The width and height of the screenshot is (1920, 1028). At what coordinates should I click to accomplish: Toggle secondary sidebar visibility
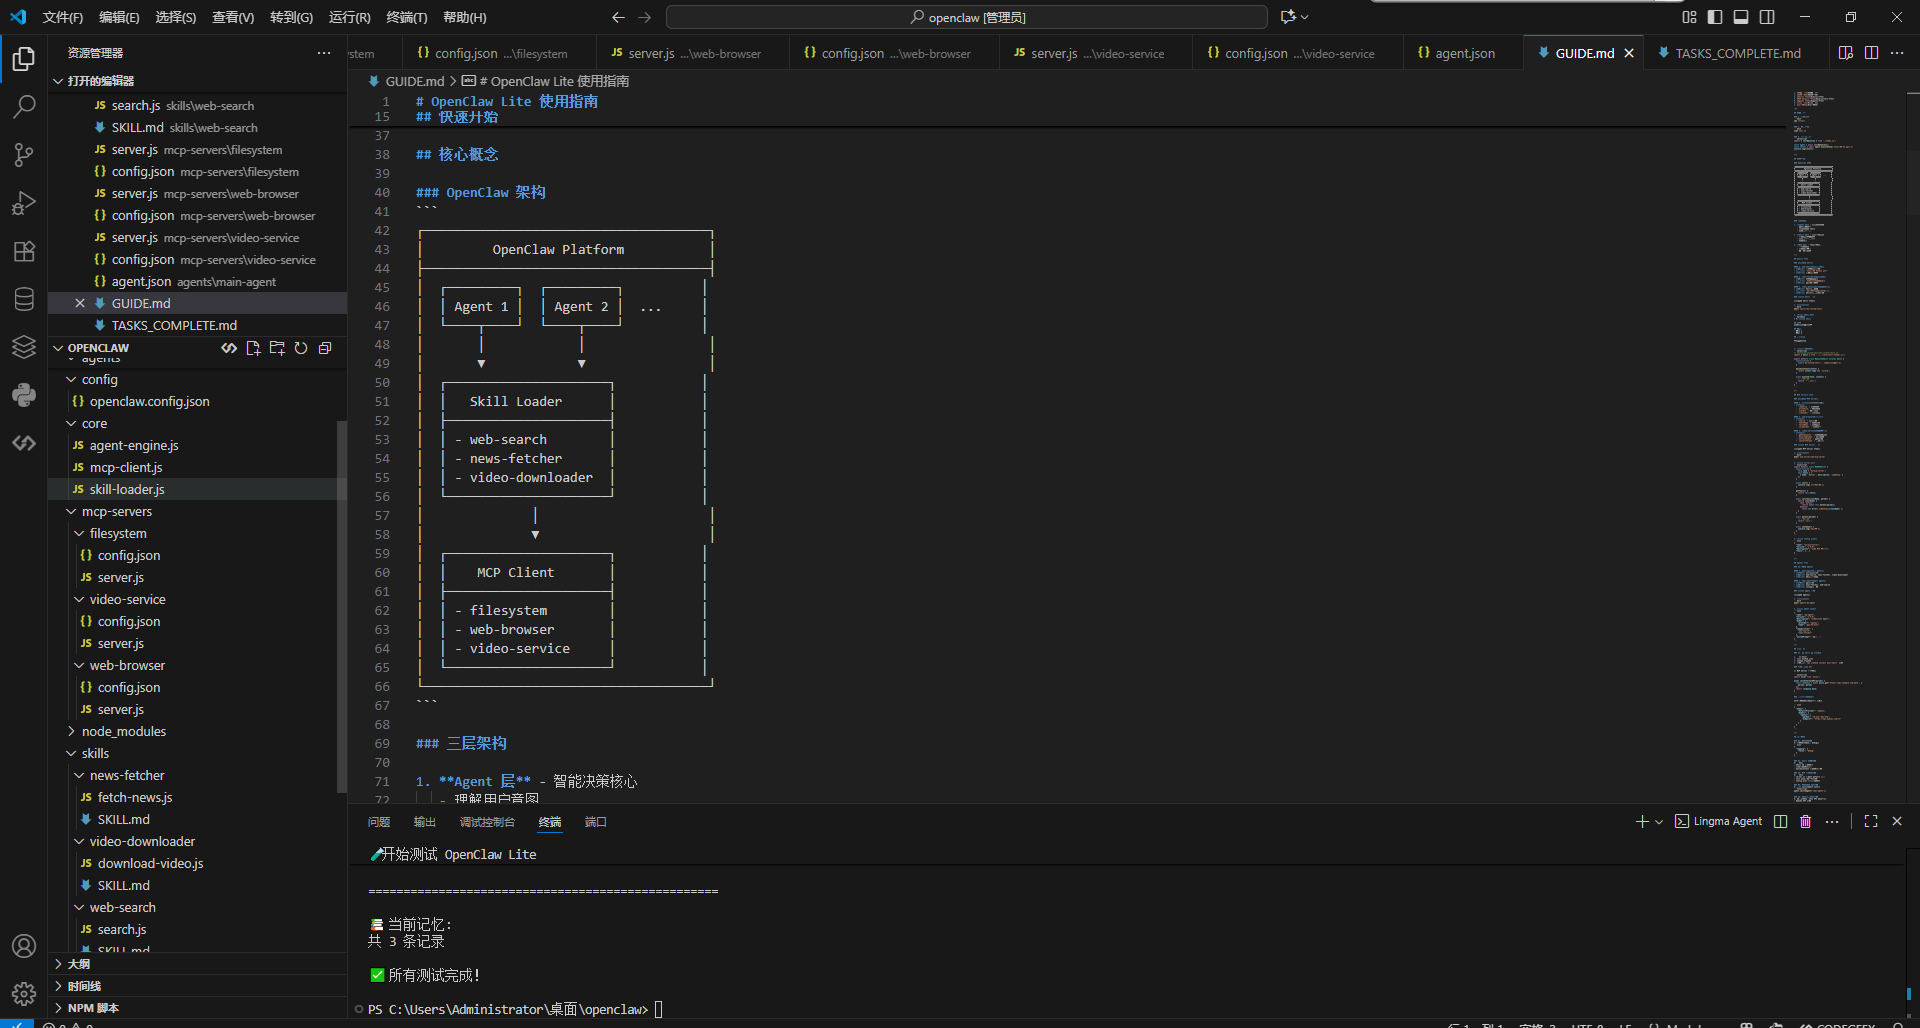pyautogui.click(x=1767, y=17)
